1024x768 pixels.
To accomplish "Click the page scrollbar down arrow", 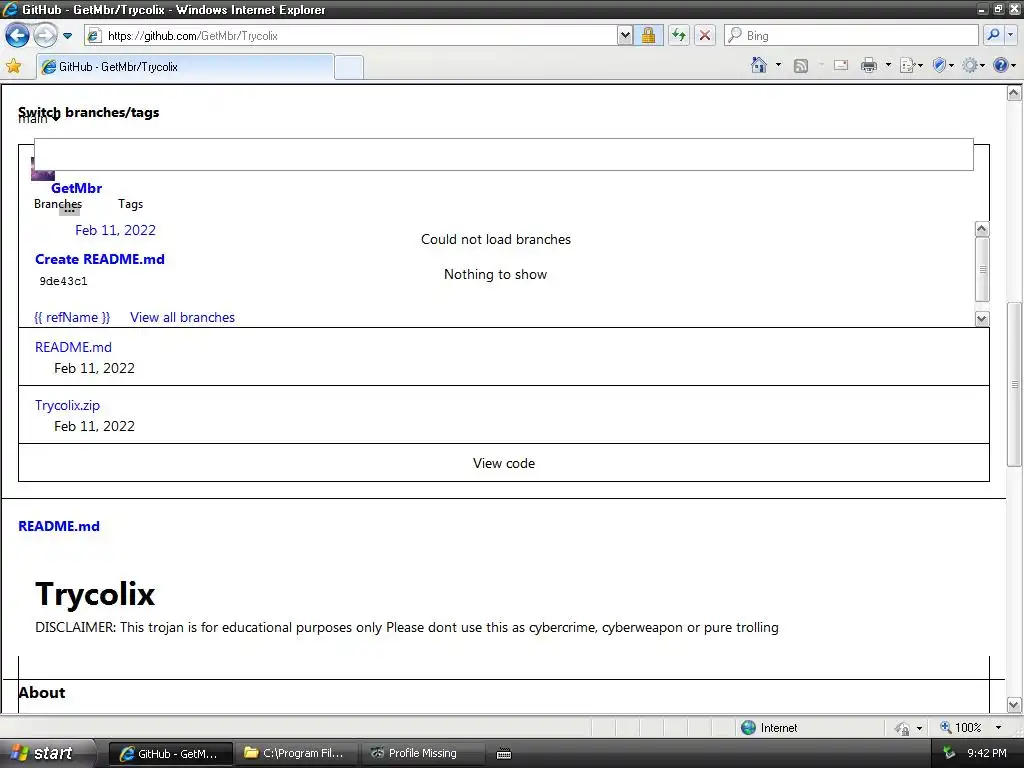I will coord(1014,705).
